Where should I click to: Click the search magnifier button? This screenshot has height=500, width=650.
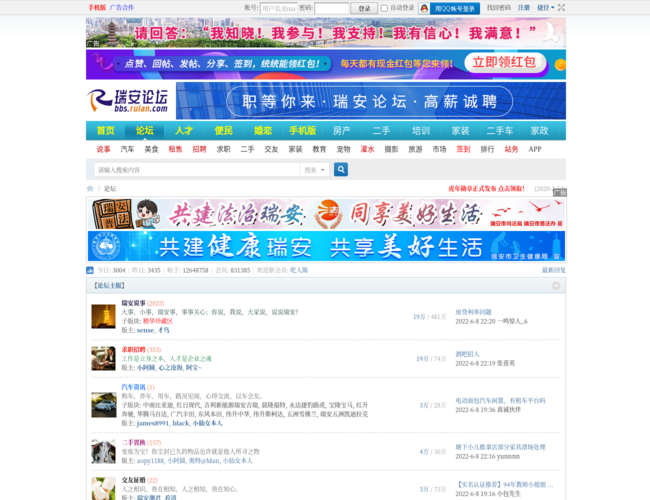coord(341,170)
